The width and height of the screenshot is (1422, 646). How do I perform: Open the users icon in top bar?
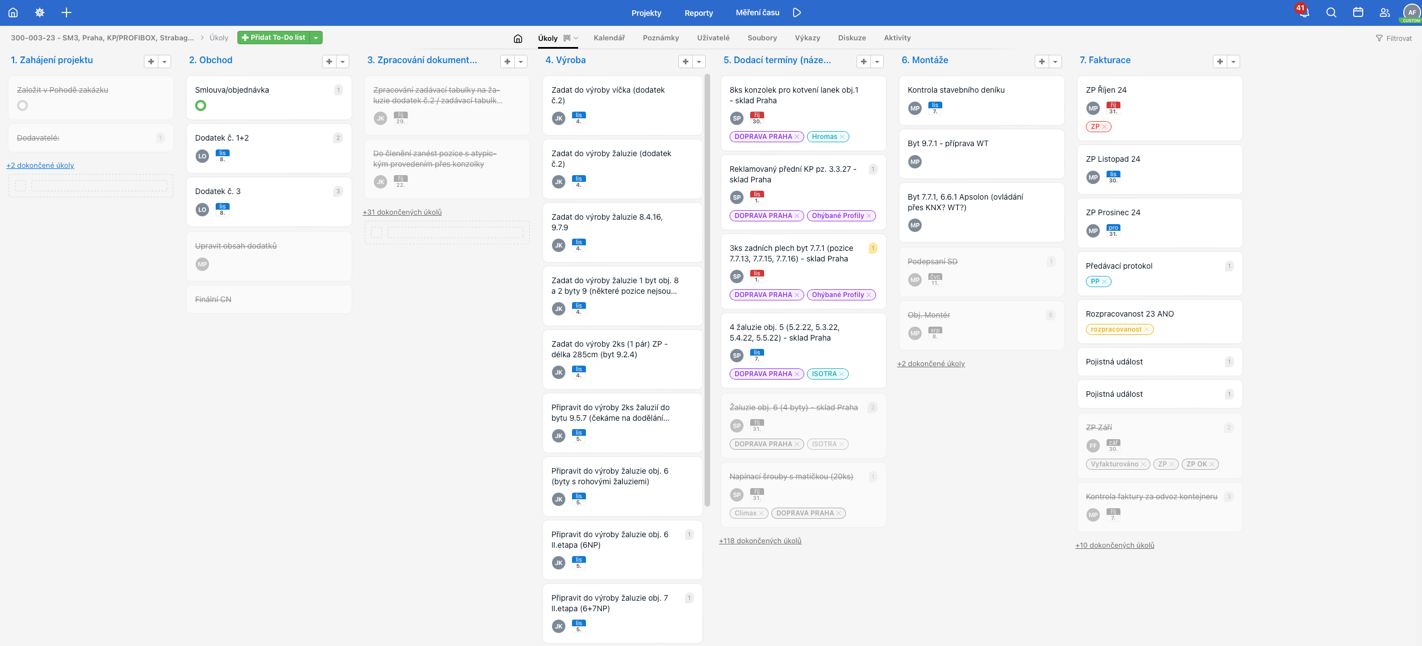pyautogui.click(x=1384, y=13)
